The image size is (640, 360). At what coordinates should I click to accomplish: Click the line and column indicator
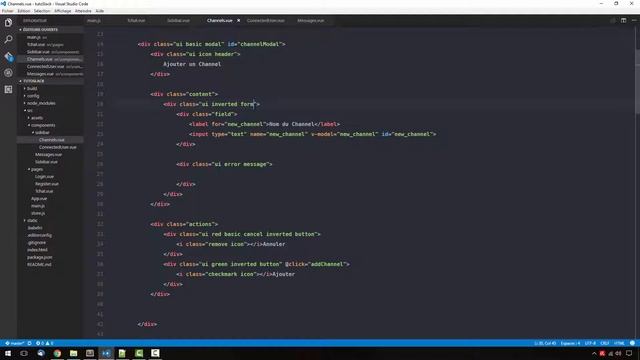click(545, 343)
